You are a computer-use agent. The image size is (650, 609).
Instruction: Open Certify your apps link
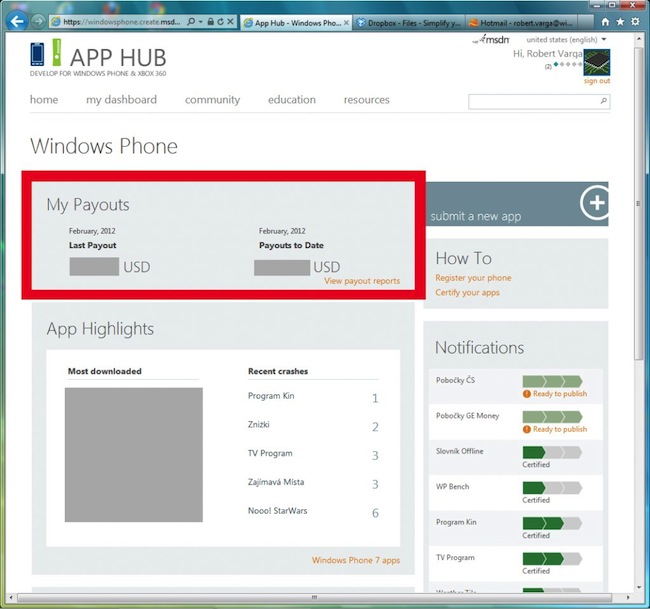coord(467,292)
